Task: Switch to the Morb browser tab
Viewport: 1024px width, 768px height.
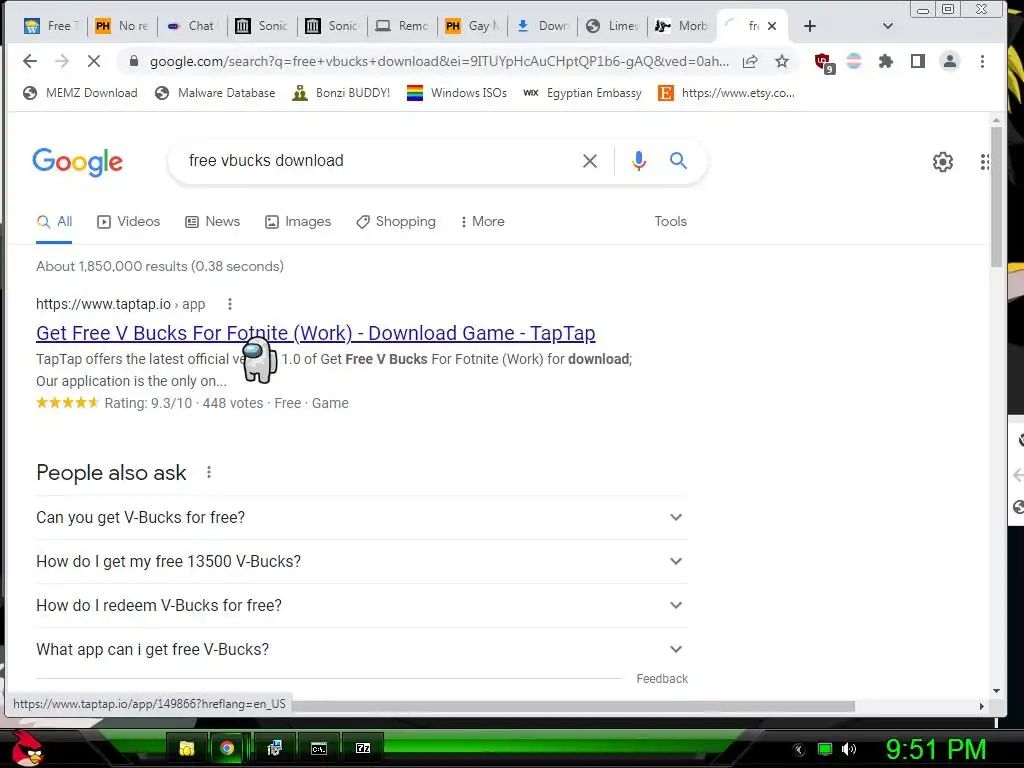Action: 682,26
